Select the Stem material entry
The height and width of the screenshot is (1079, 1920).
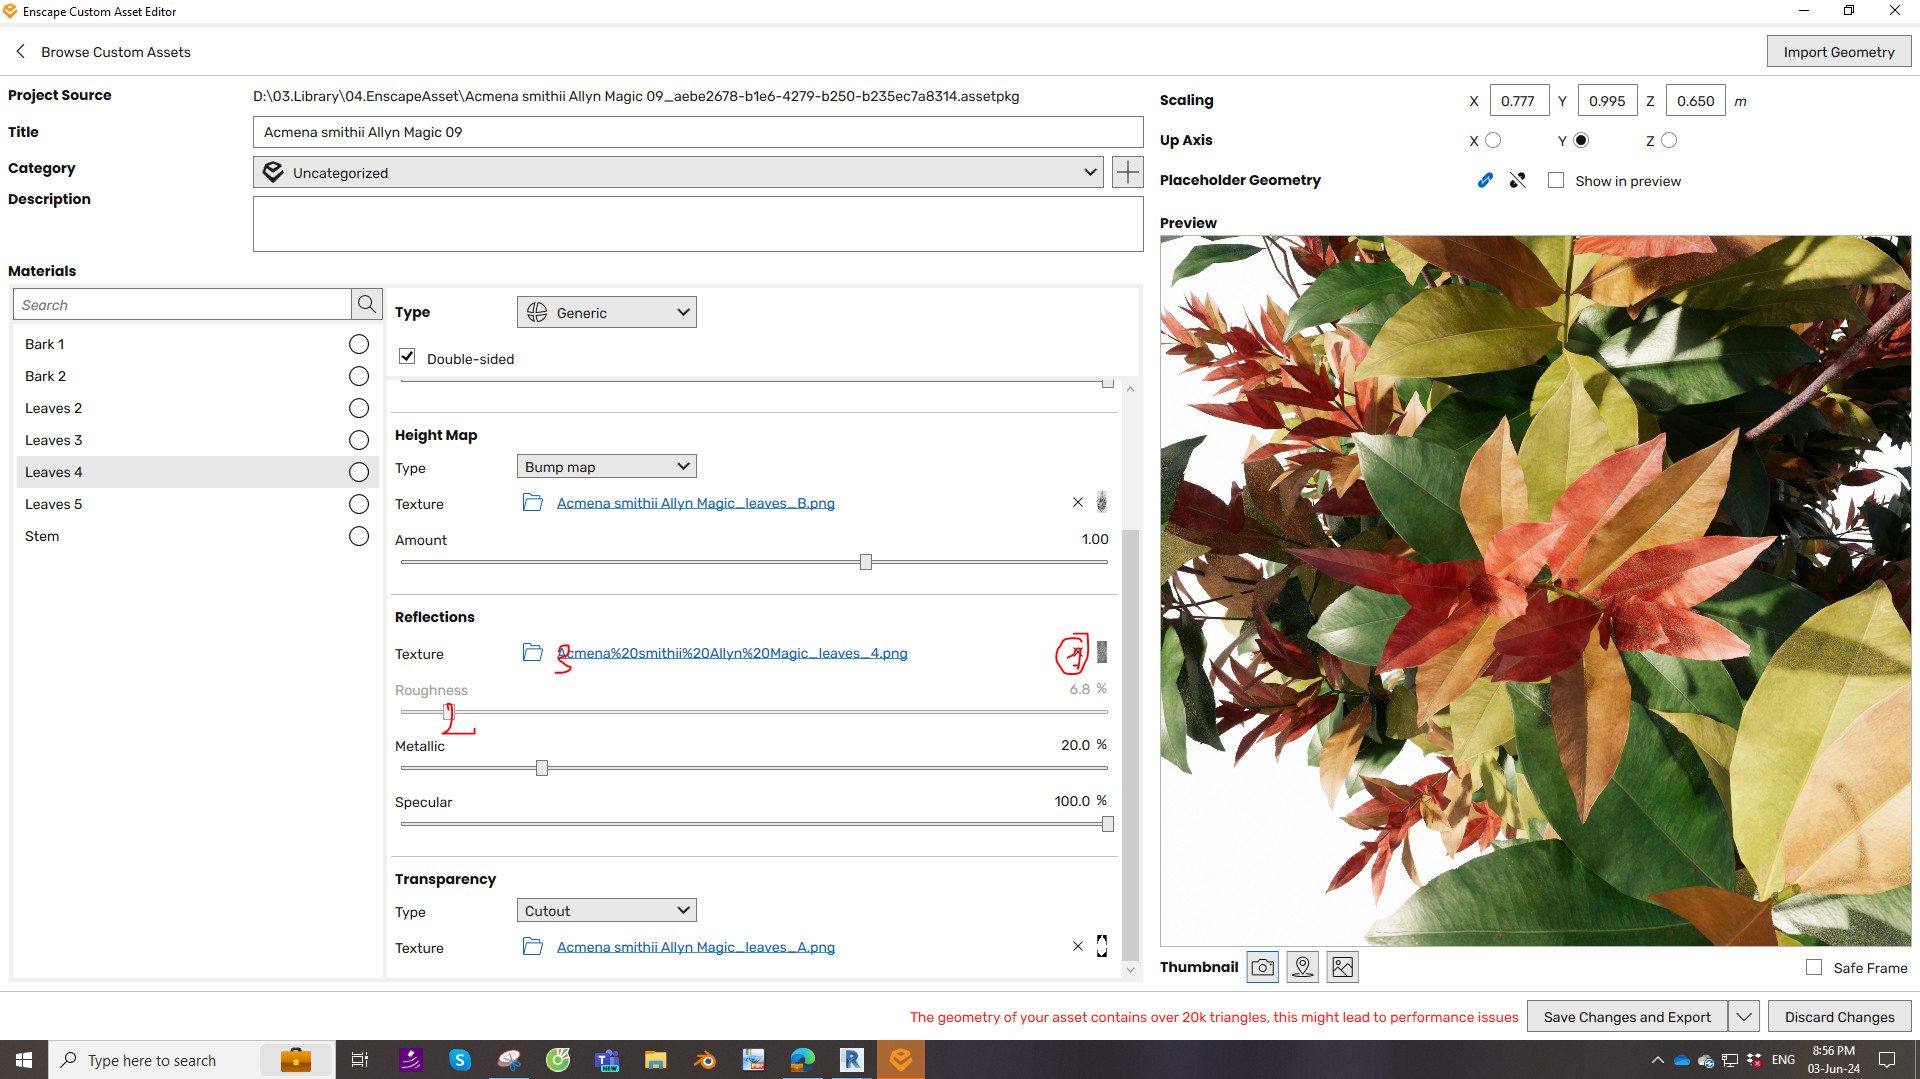point(42,536)
